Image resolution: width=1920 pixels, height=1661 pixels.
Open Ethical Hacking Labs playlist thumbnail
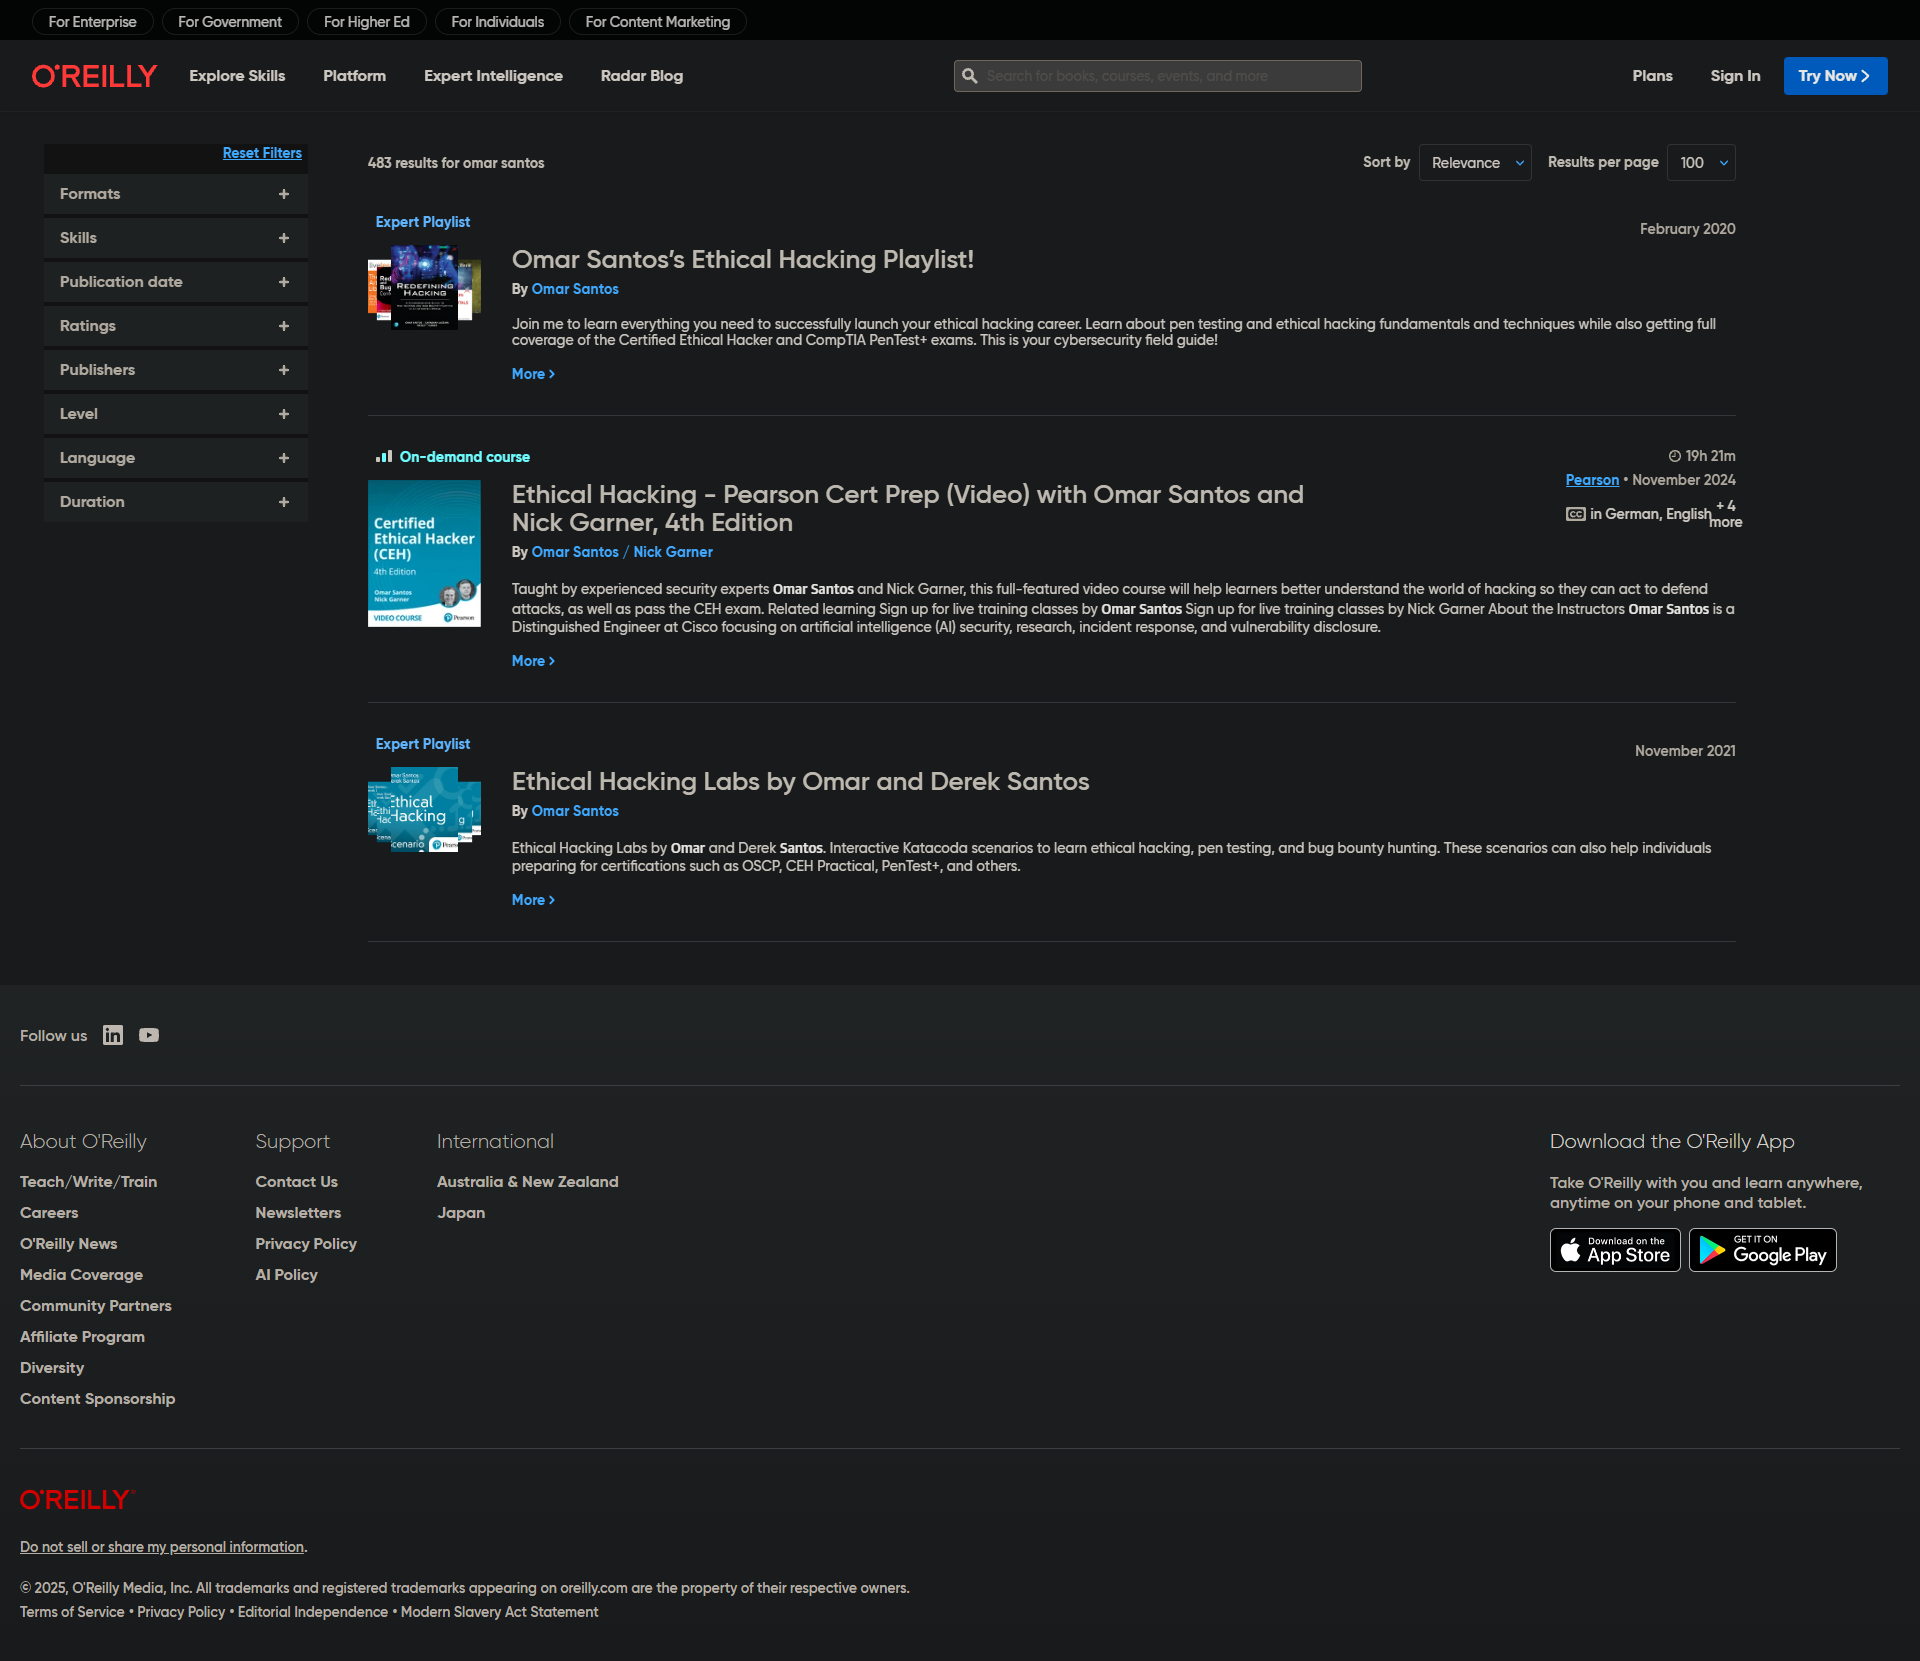(x=424, y=810)
